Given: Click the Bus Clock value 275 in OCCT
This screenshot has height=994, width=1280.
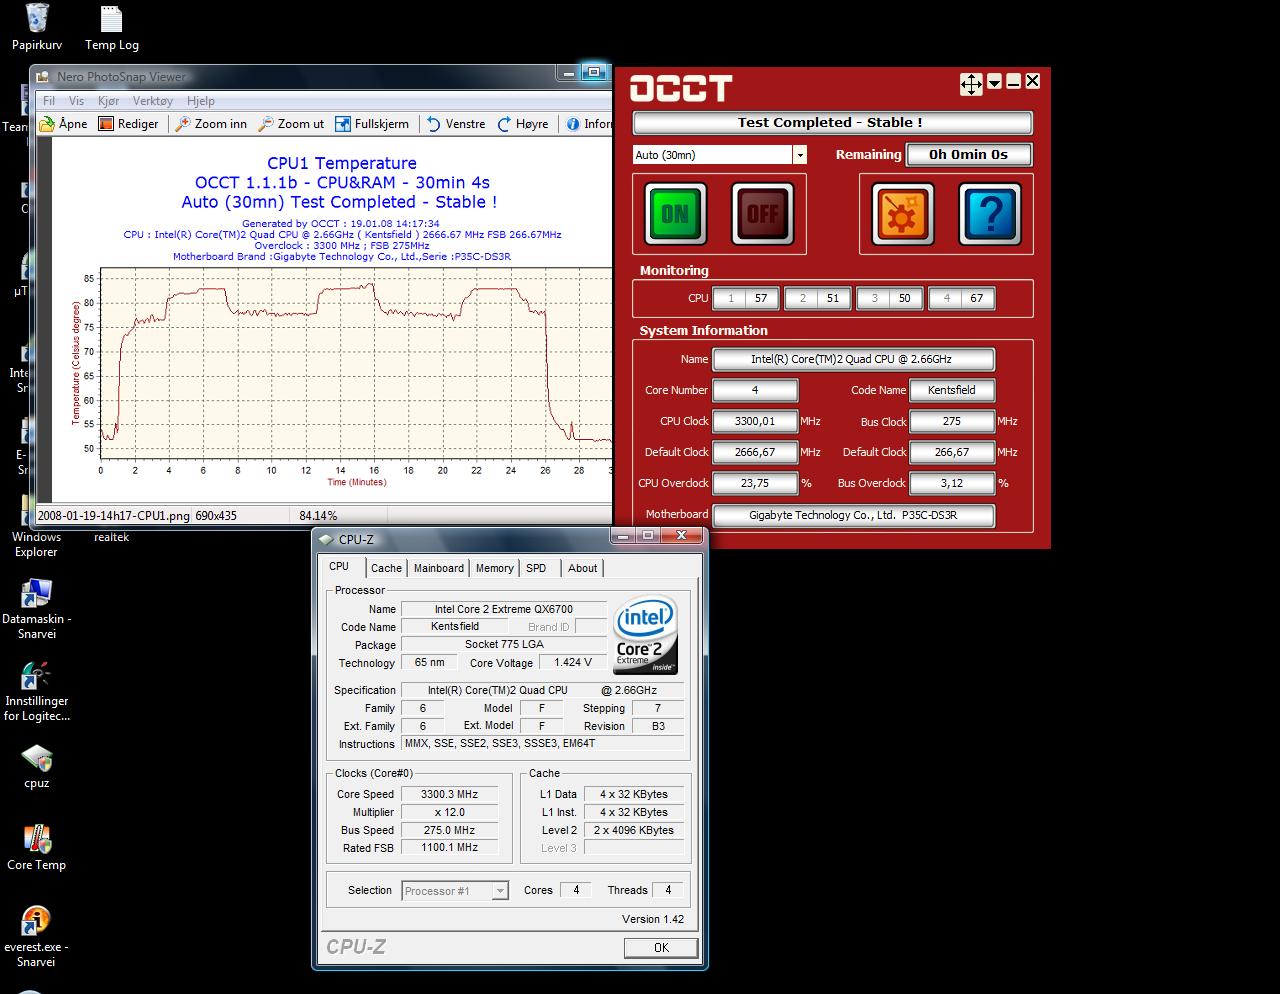Looking at the screenshot, I should pyautogui.click(x=951, y=421).
